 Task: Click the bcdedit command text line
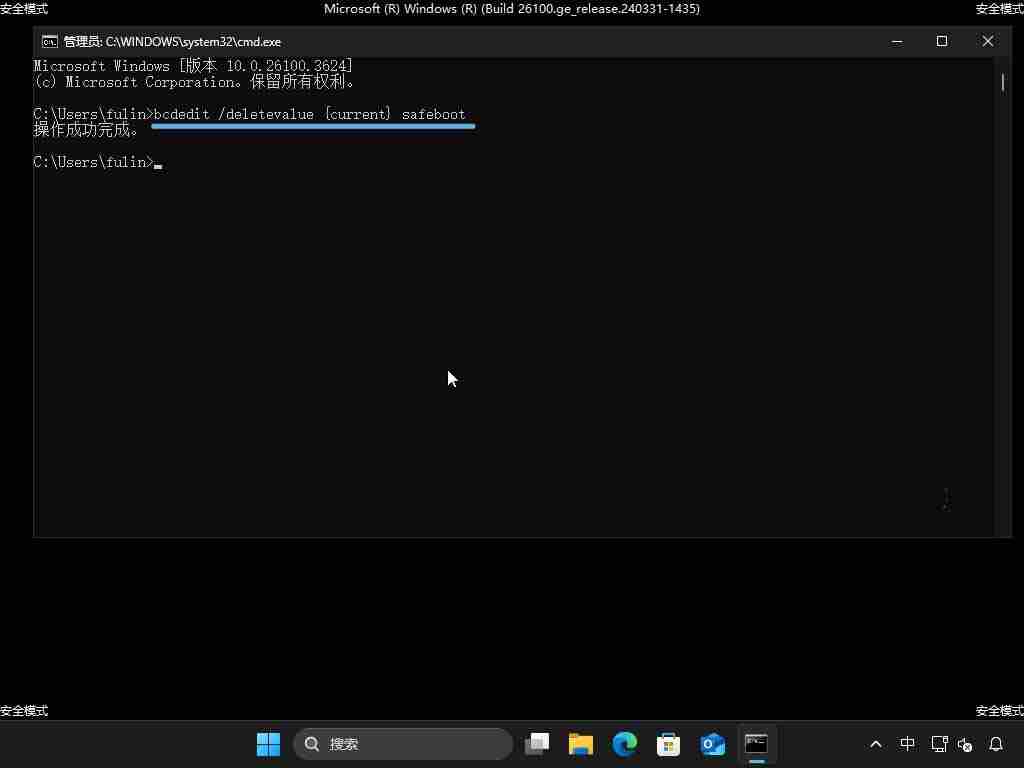coord(309,114)
